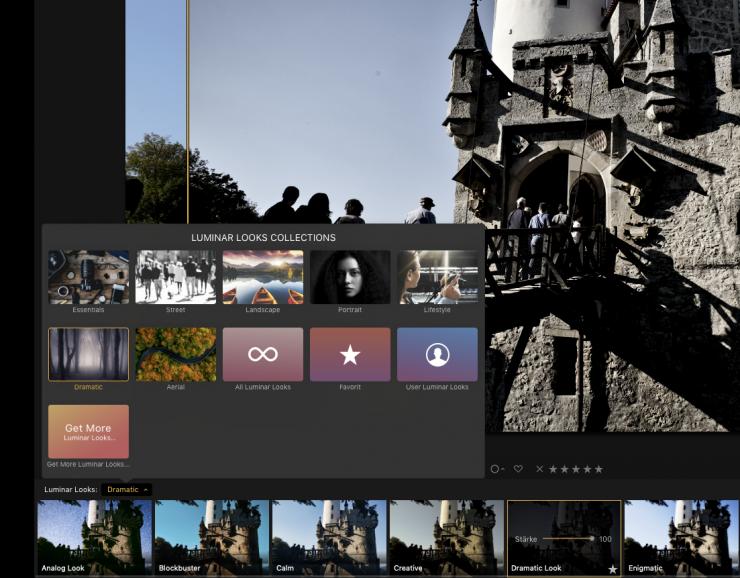Click the Get More Luminar Looks... text link

[88, 464]
